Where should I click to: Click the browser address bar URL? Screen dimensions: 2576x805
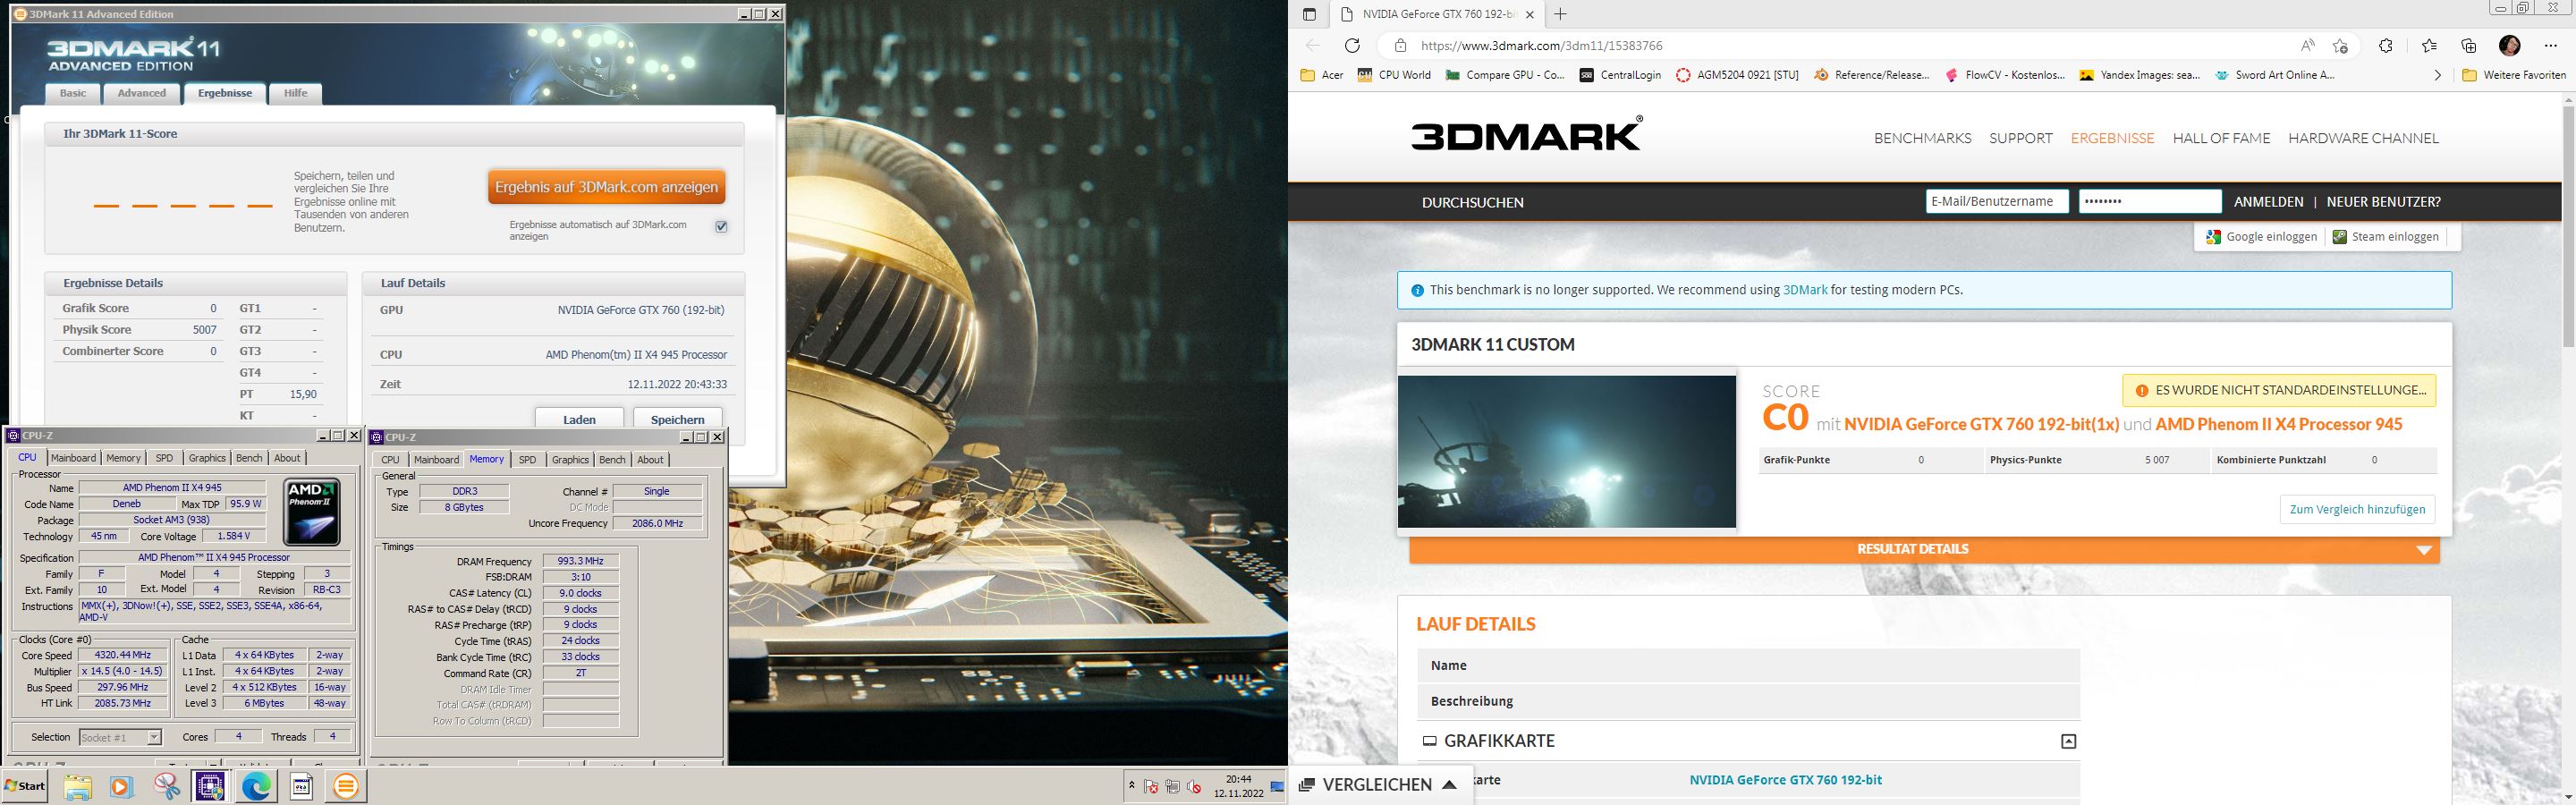tap(1541, 46)
